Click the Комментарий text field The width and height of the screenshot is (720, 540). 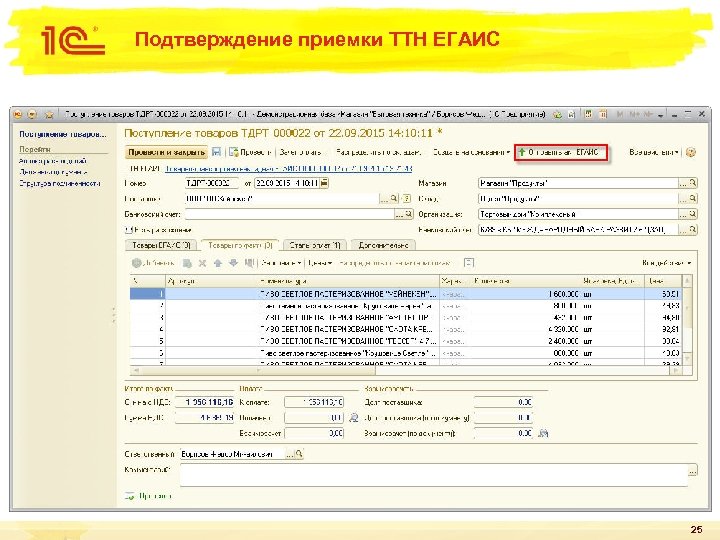point(433,474)
